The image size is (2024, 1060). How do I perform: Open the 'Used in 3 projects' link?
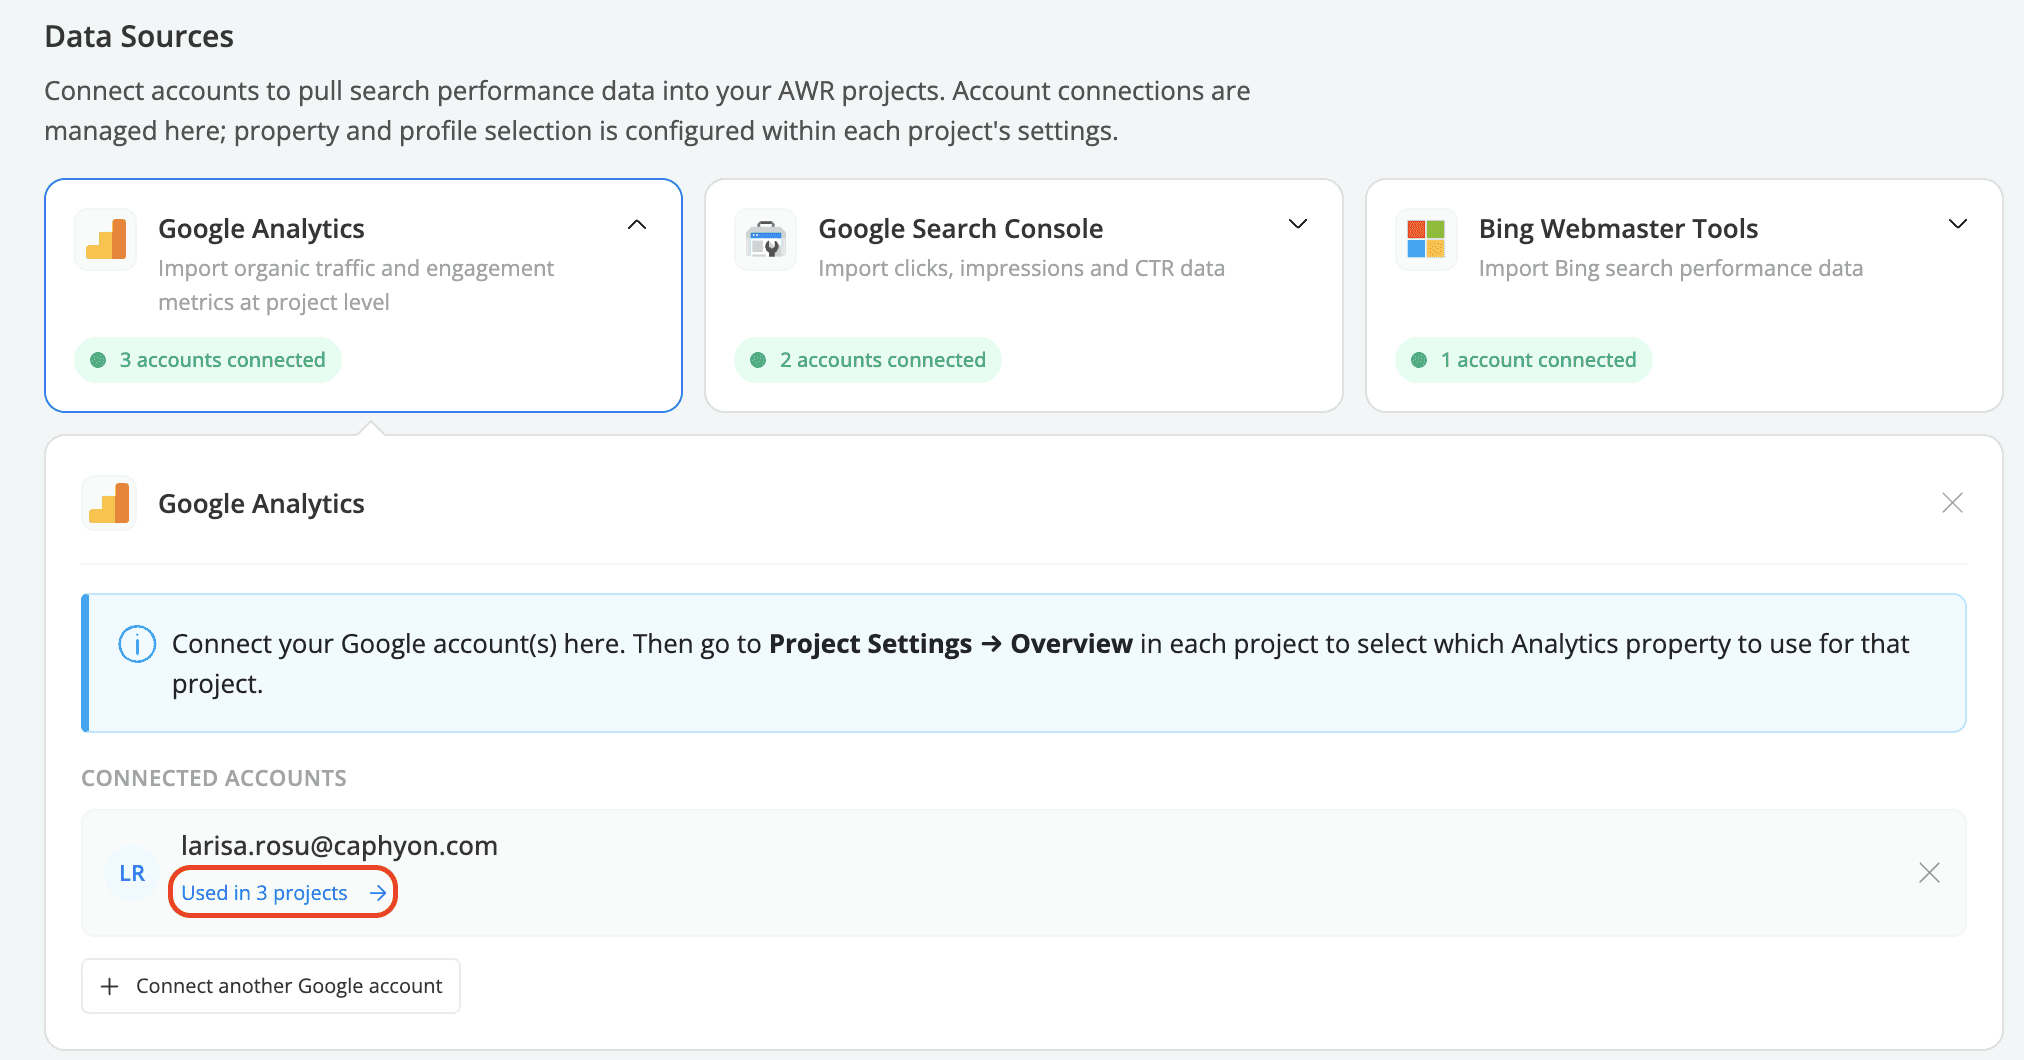tap(283, 893)
